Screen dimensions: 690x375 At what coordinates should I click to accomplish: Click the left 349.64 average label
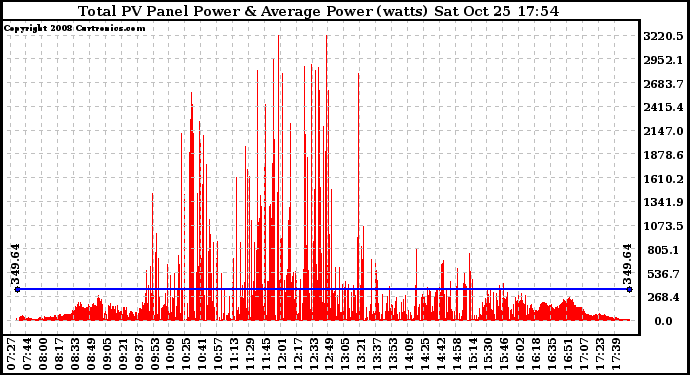click(15, 265)
